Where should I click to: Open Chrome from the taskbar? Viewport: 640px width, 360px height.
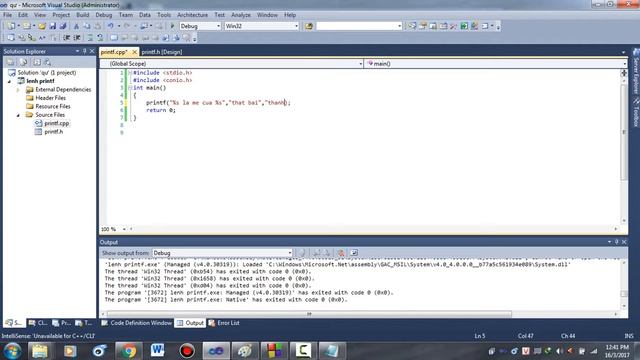[128, 351]
